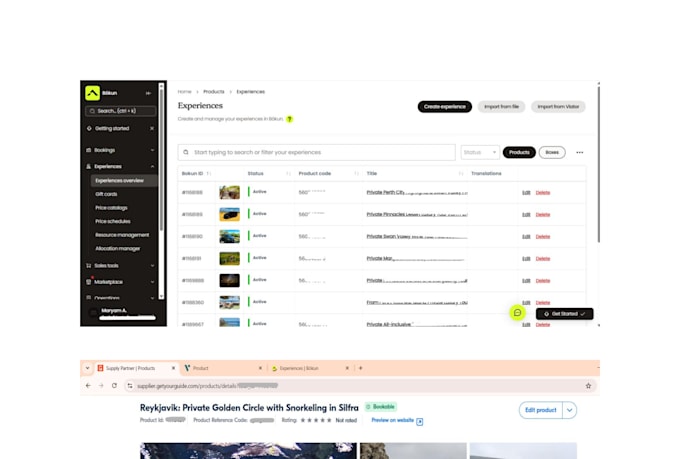This screenshot has height=459, width=680.
Task: Open the Status filter dropdown
Action: (x=480, y=152)
